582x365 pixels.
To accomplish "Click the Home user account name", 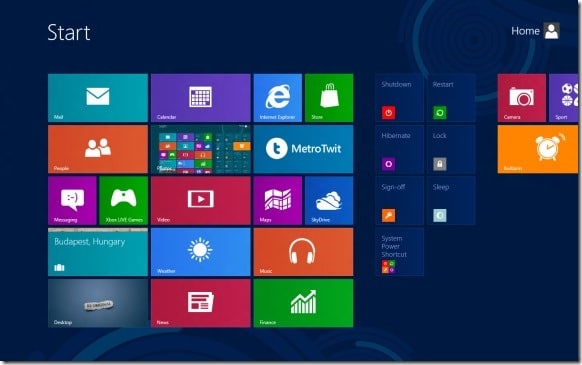I will point(525,31).
